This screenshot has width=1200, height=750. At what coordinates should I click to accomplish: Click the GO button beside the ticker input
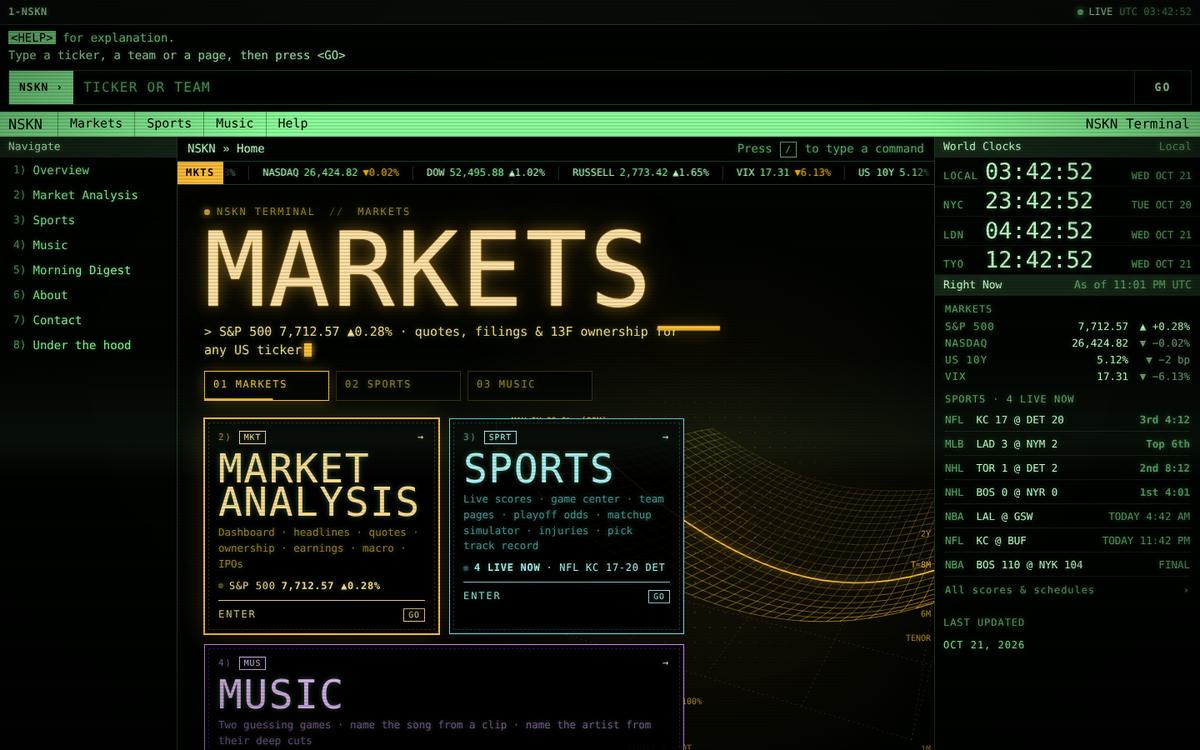coord(1162,87)
